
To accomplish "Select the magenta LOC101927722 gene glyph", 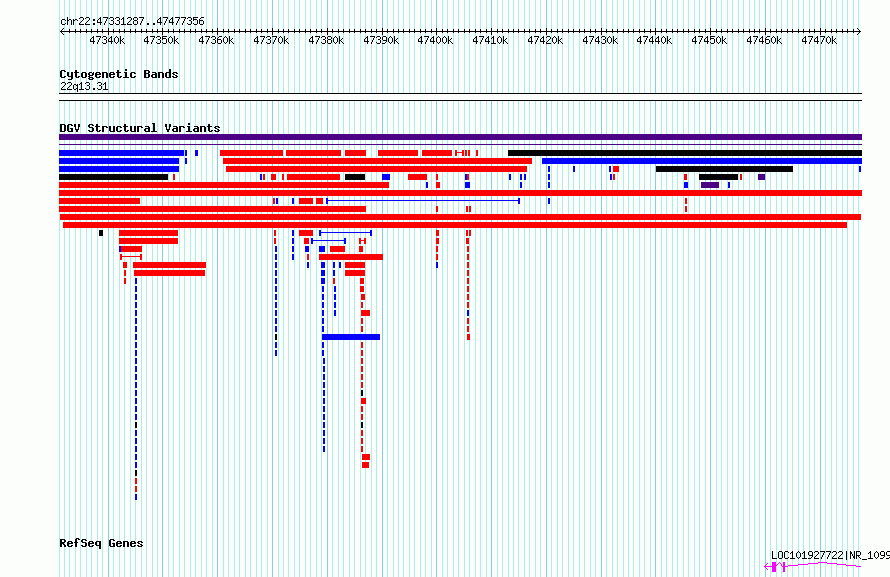I will pos(812,566).
